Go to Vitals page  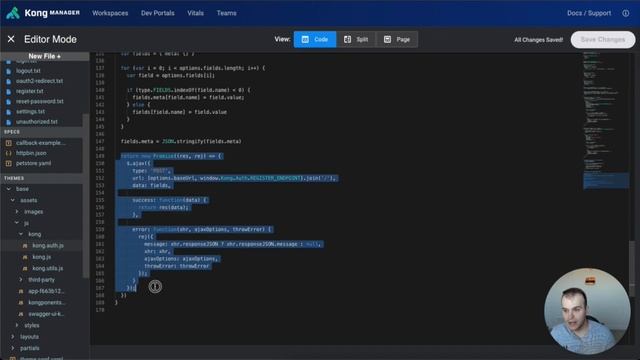click(x=195, y=13)
